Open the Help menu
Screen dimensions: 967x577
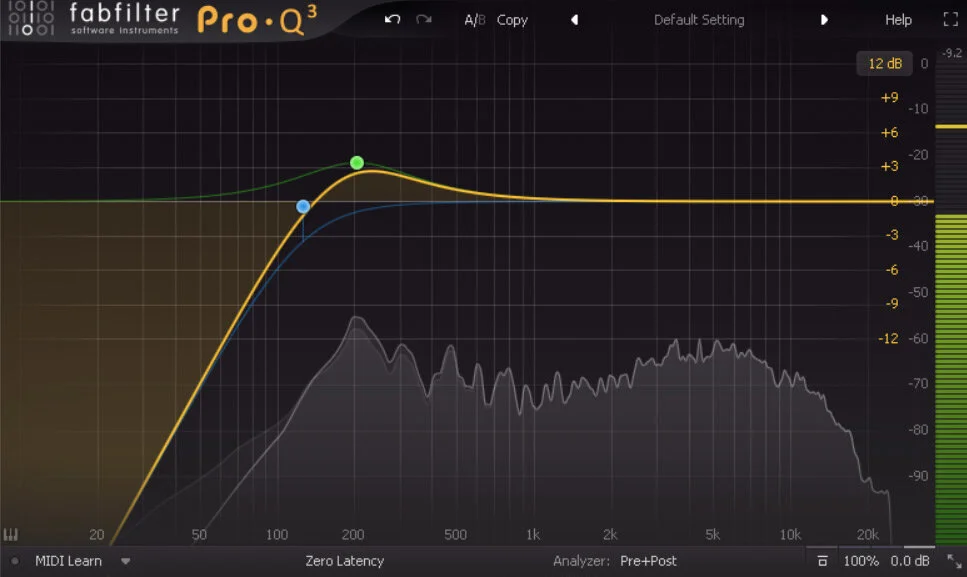point(897,19)
